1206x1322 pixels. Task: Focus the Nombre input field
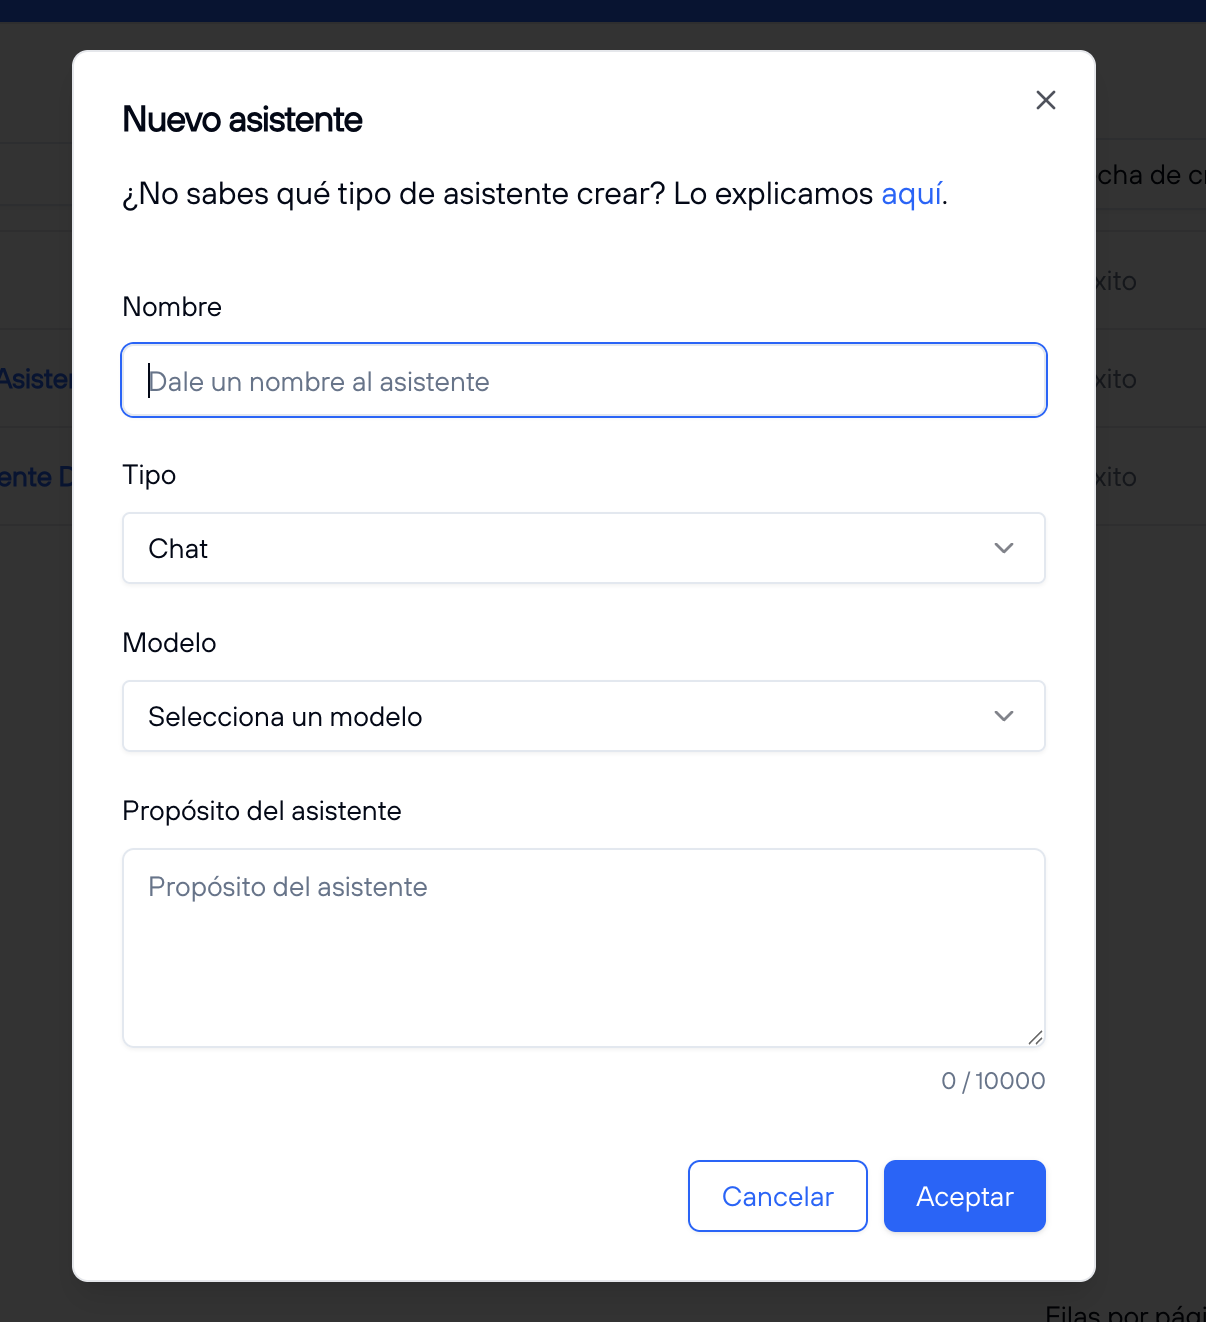click(583, 380)
